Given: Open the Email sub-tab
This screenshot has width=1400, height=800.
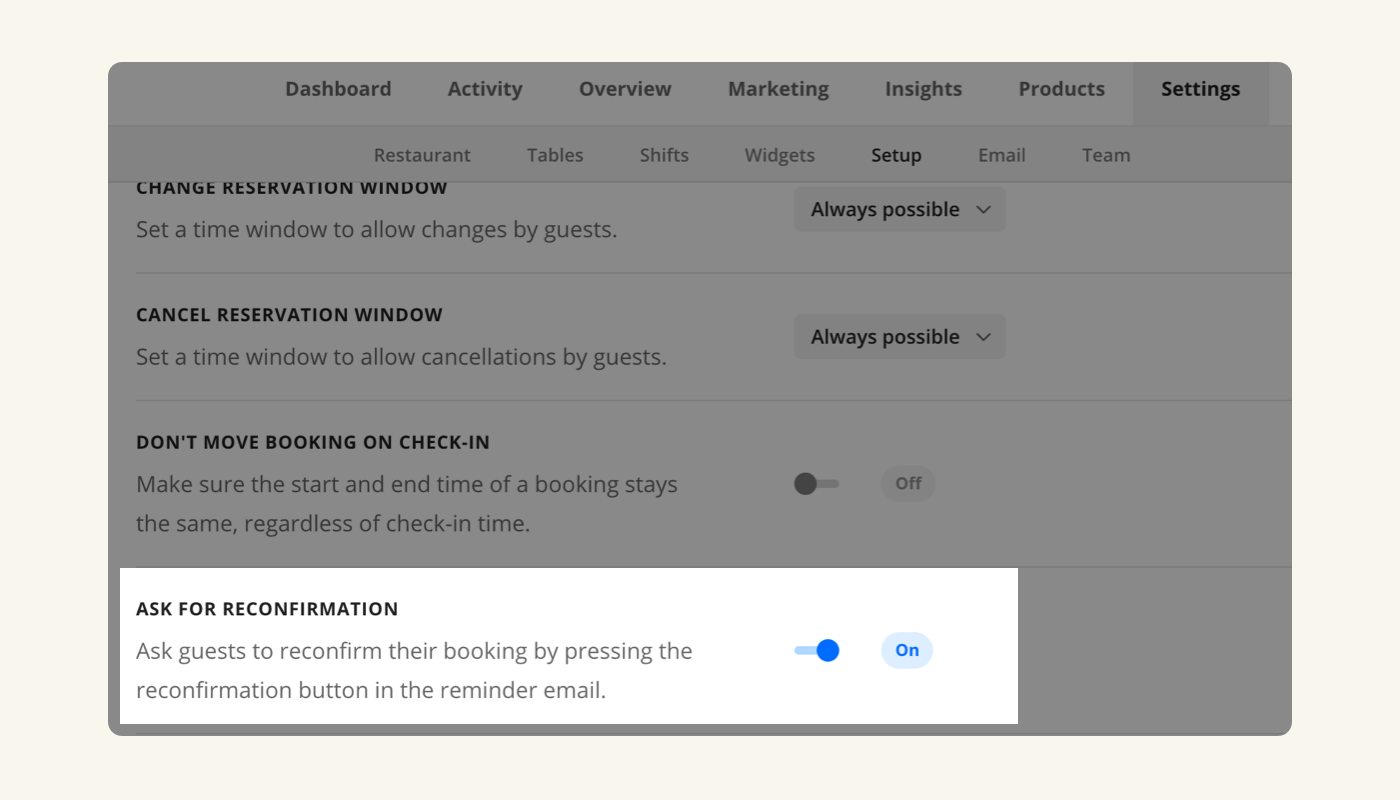Looking at the screenshot, I should [1002, 155].
